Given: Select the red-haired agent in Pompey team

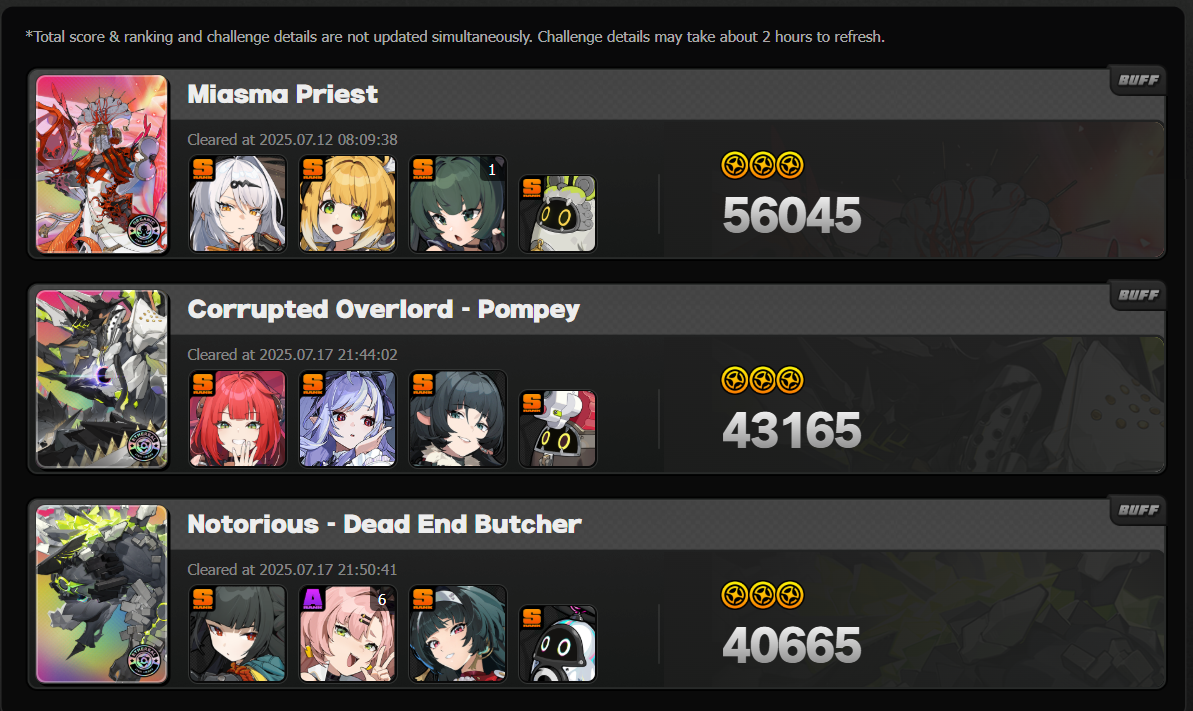Looking at the screenshot, I should click(x=237, y=419).
